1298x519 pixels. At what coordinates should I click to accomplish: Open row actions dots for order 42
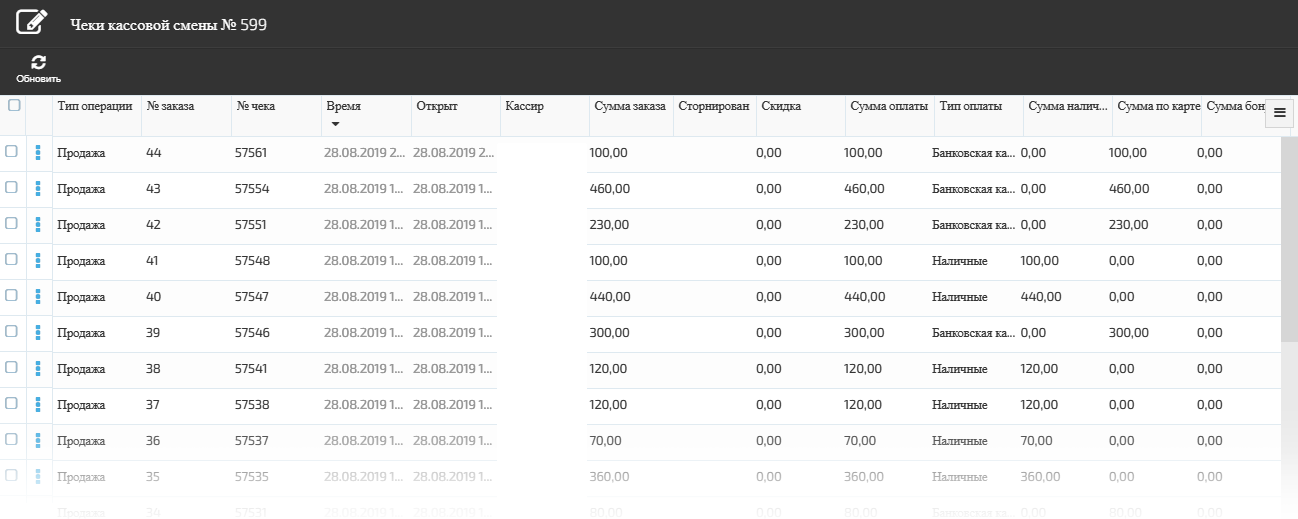[38, 224]
